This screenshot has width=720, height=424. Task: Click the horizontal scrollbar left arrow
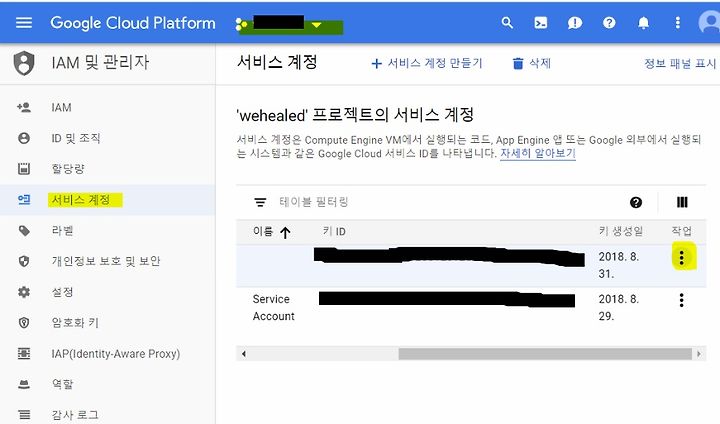pos(244,354)
